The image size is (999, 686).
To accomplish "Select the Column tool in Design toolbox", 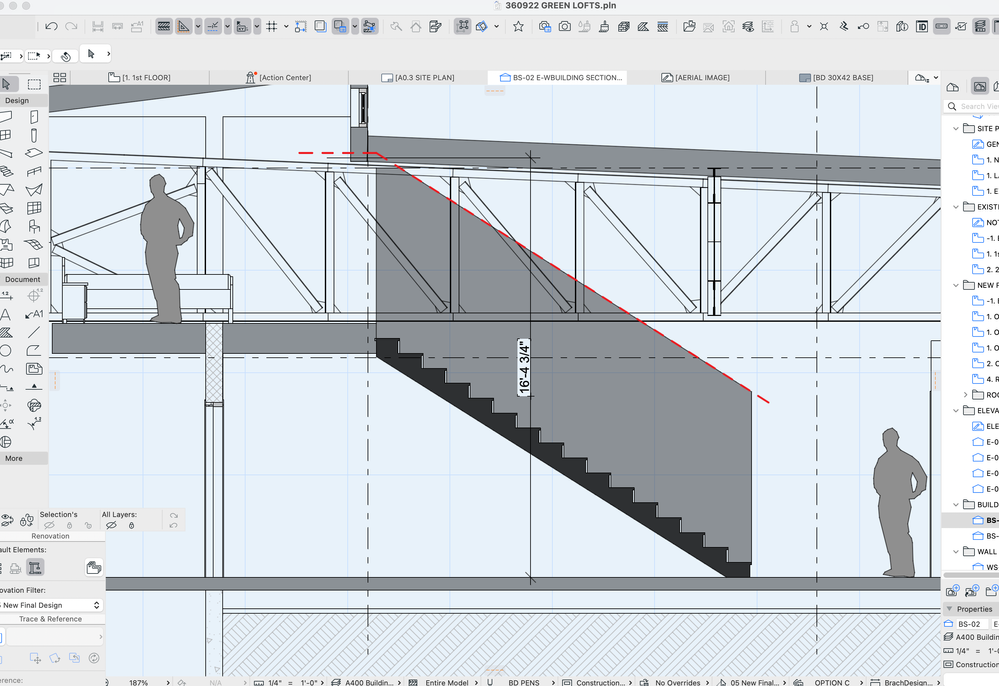I will tap(34, 135).
